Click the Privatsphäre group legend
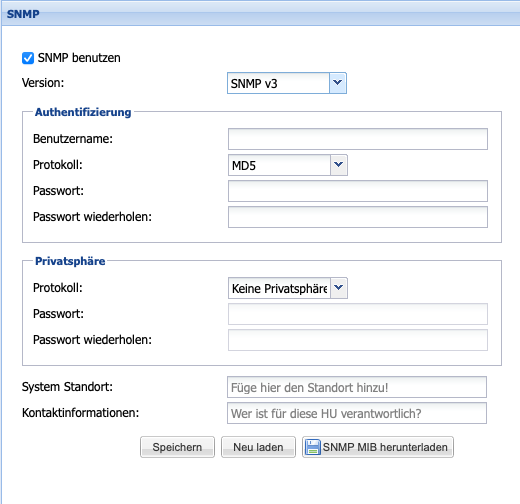 click(70, 261)
